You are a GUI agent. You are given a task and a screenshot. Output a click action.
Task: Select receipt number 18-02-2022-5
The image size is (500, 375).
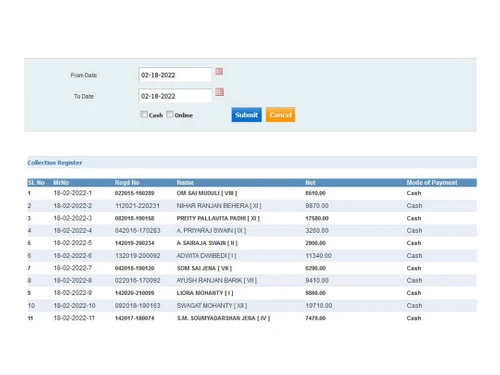click(73, 243)
